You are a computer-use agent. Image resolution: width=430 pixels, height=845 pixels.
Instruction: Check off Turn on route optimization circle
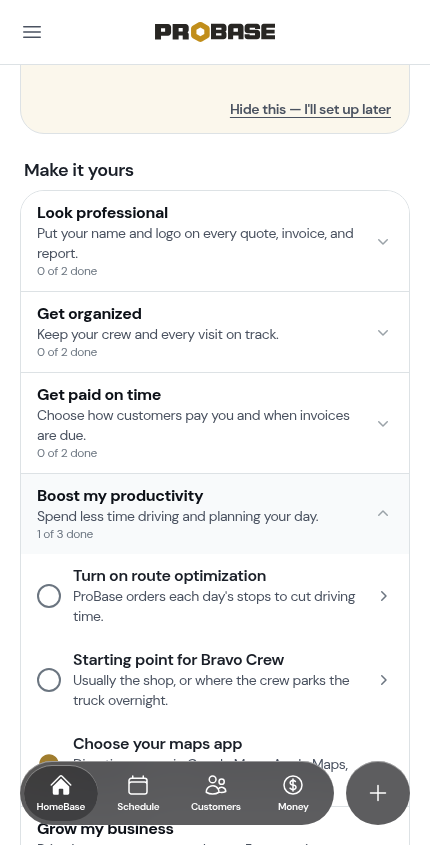click(x=48, y=596)
